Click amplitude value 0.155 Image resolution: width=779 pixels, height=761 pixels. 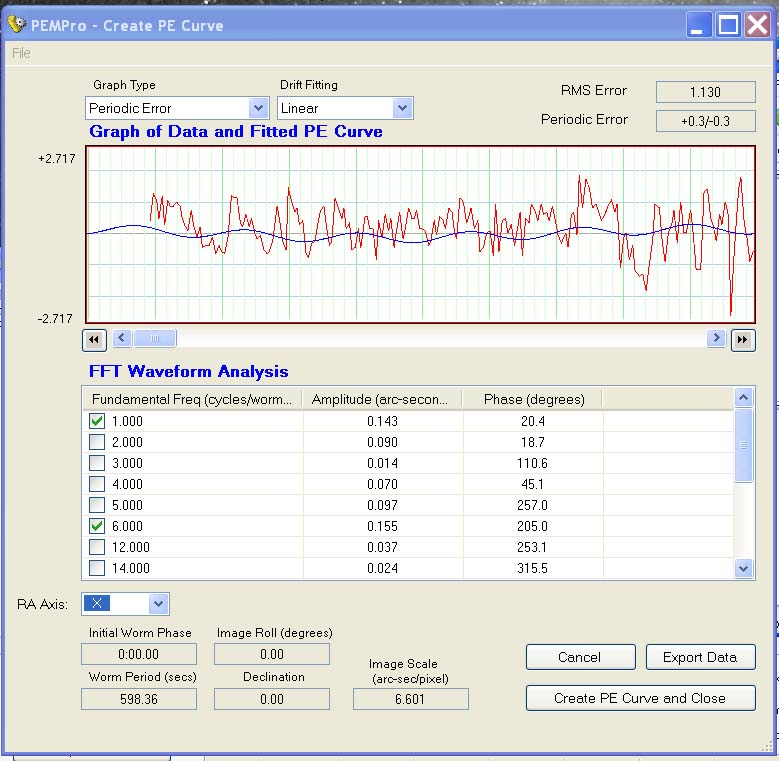[383, 526]
